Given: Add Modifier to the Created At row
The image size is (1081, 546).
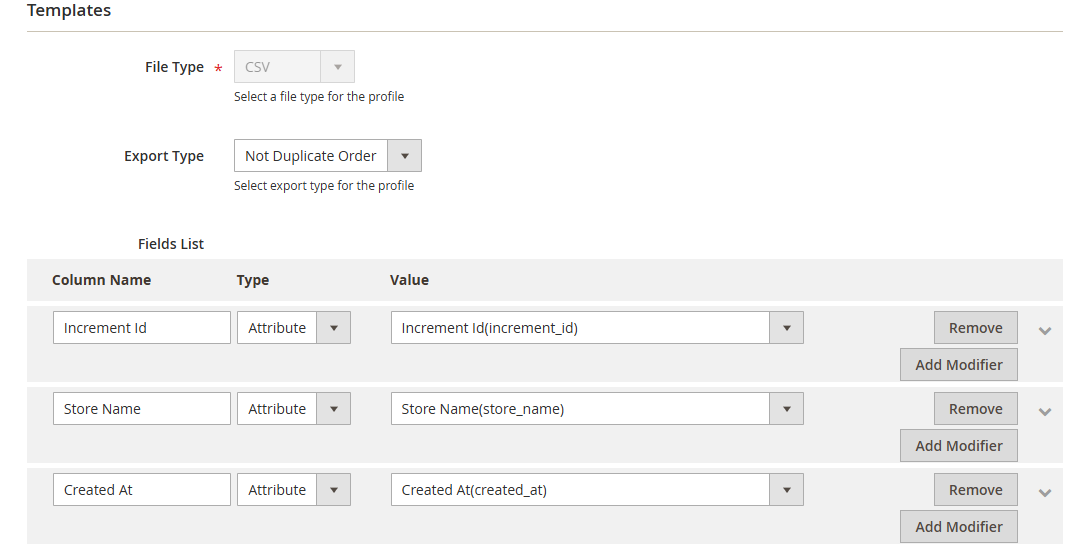Looking at the screenshot, I should click(x=958, y=527).
